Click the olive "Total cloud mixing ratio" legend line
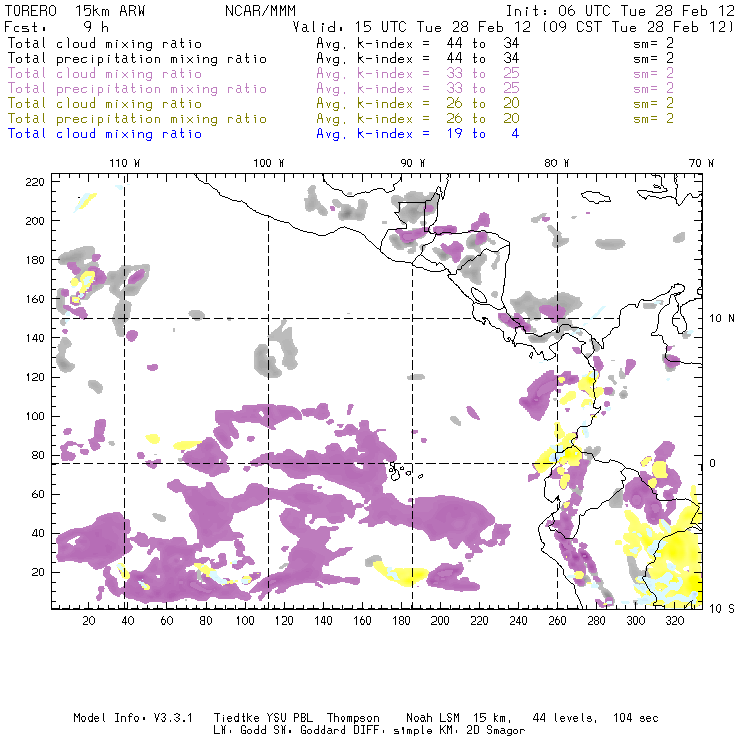740x740 pixels. [105, 104]
